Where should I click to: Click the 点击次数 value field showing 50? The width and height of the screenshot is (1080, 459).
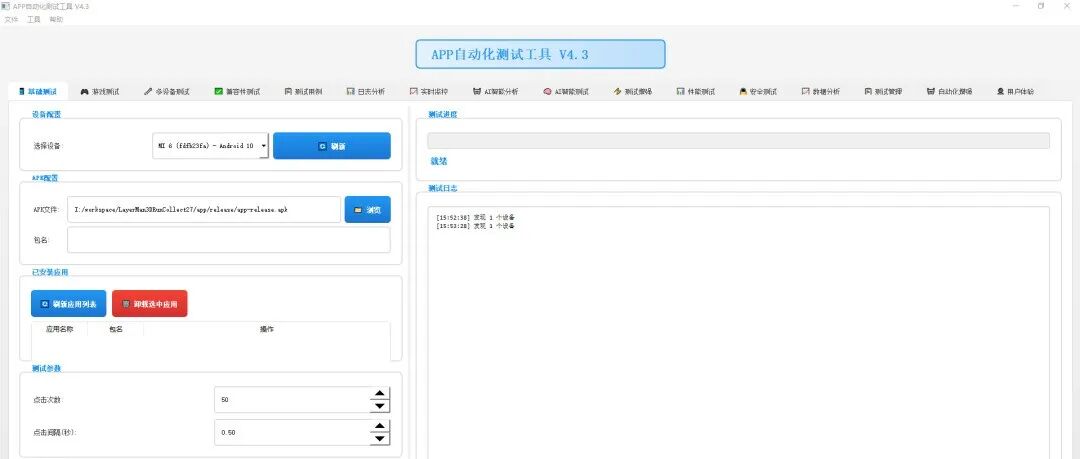(292, 400)
